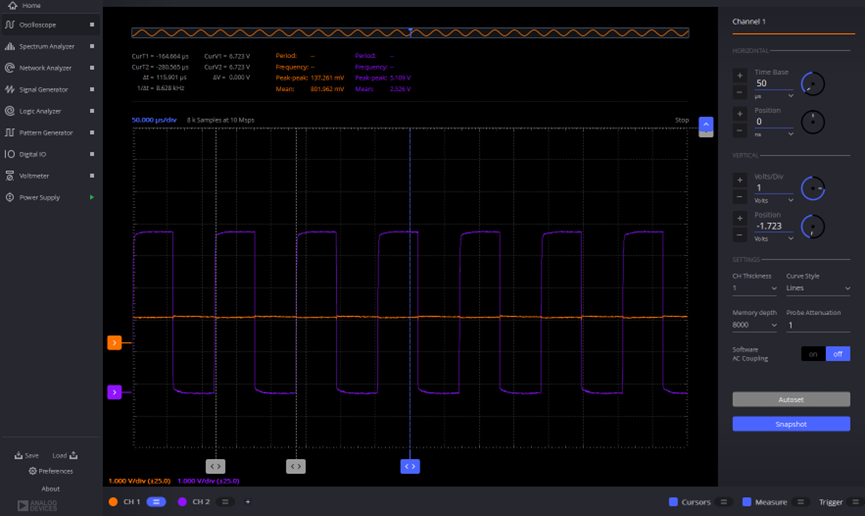This screenshot has height=516, width=865.
Task: Add a new channel with plus
Action: pyautogui.click(x=248, y=502)
